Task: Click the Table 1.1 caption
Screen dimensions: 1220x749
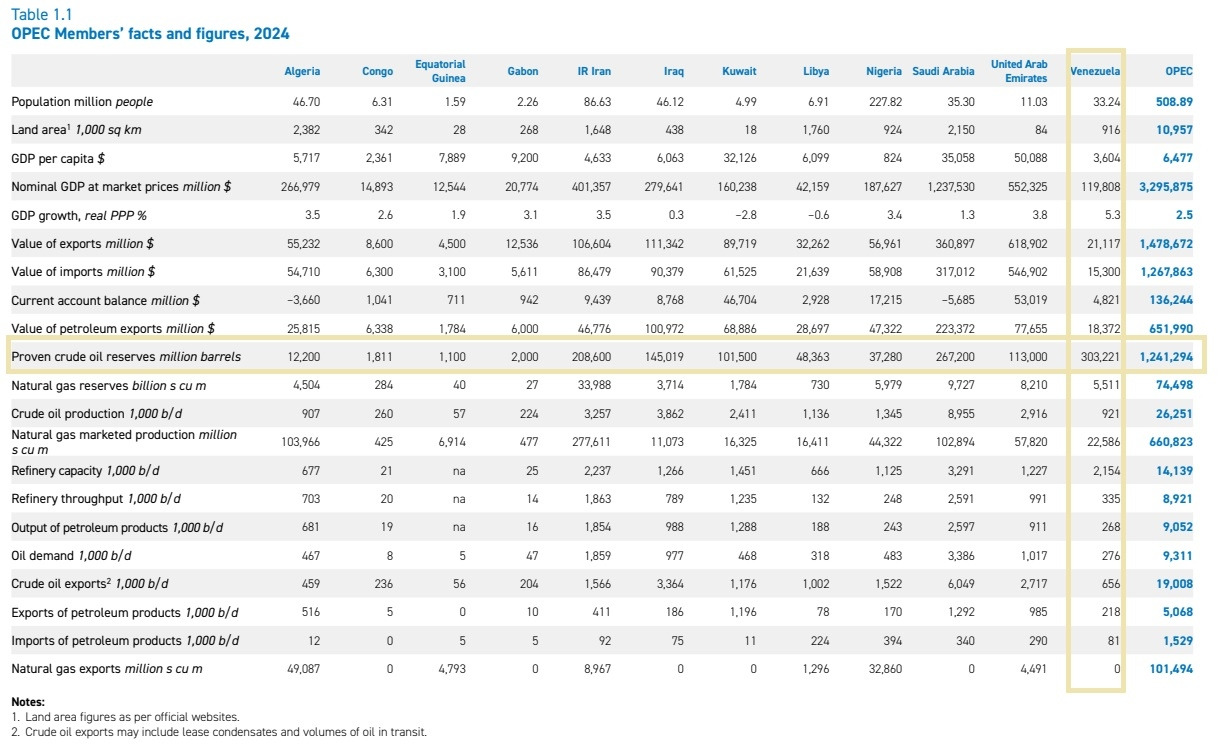Action: 41,14
